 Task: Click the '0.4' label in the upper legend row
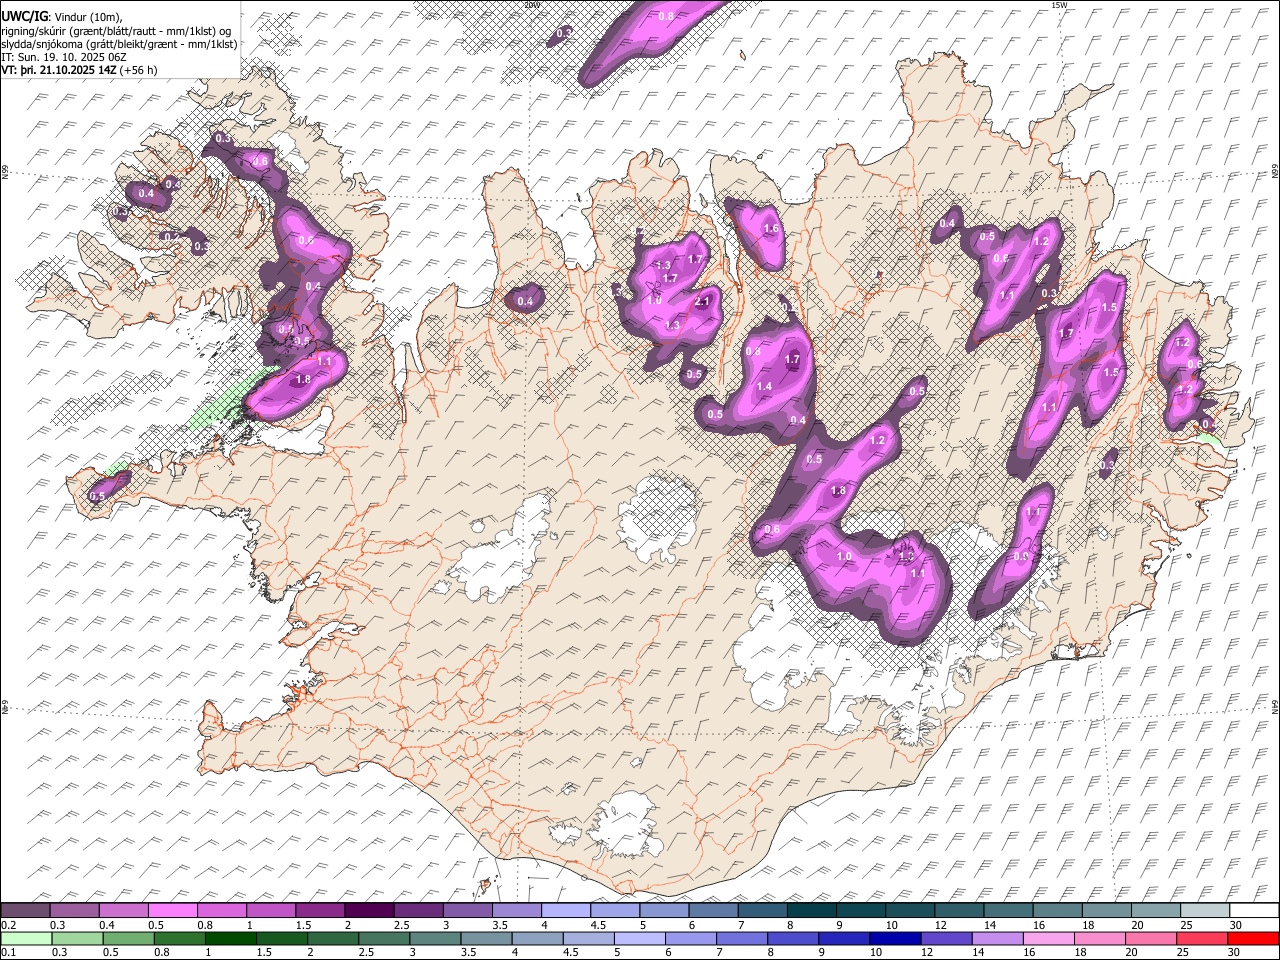[x=106, y=926]
